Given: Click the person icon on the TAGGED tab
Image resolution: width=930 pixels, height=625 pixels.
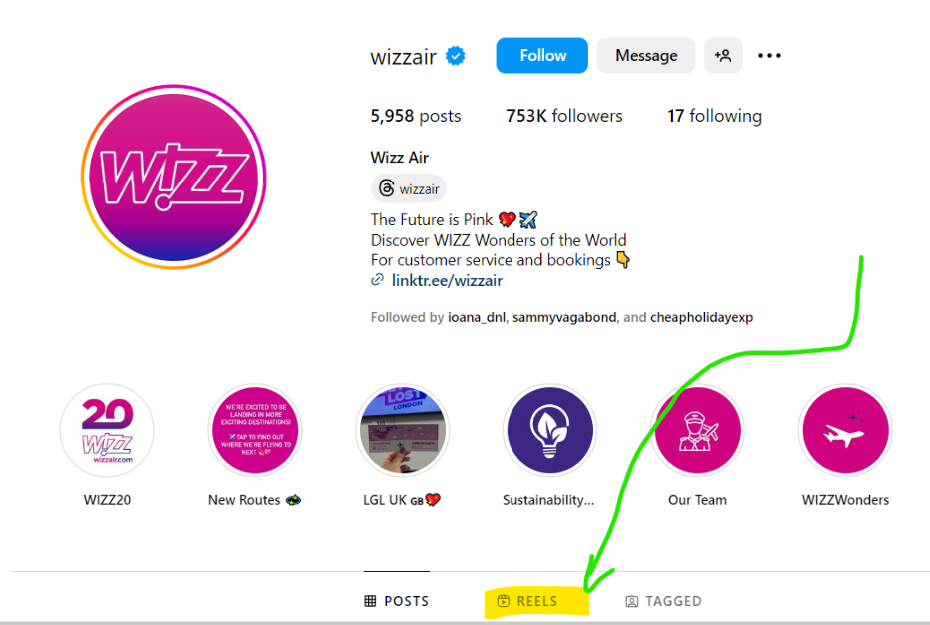Looking at the screenshot, I should click(x=631, y=600).
